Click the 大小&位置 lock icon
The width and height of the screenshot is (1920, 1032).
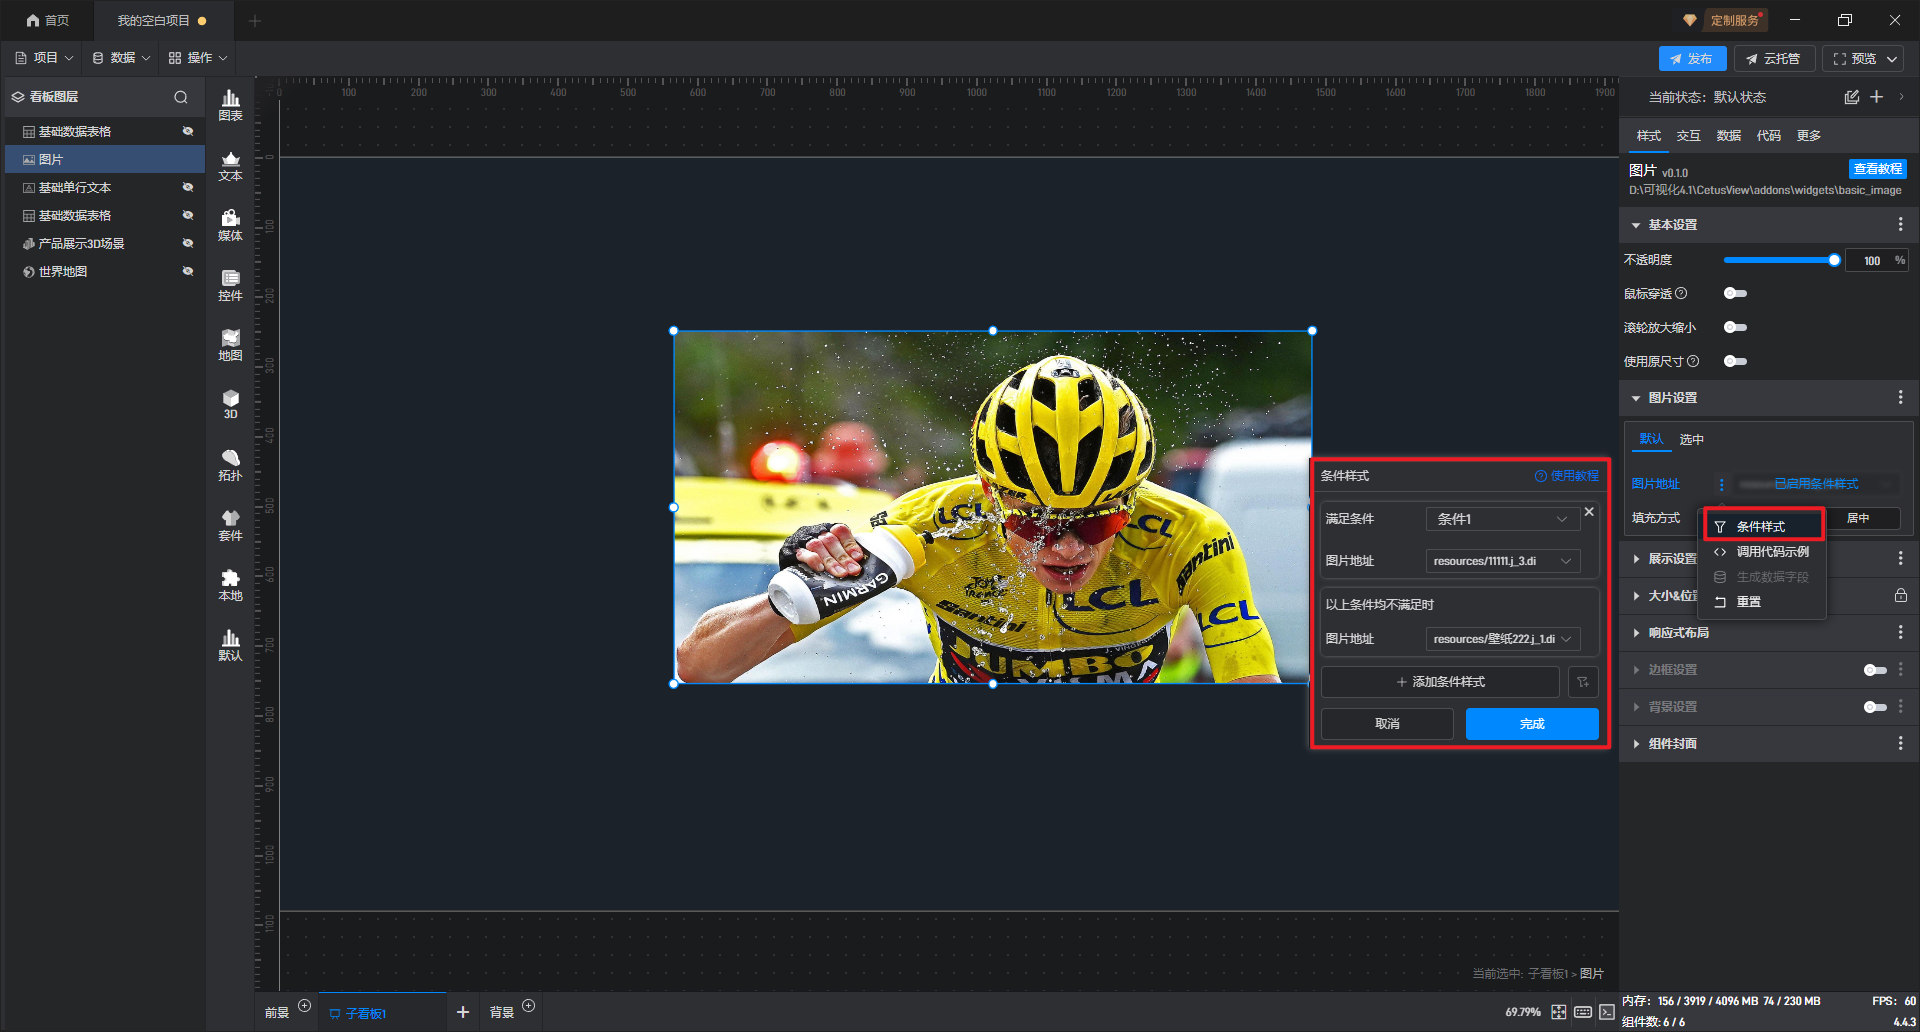click(x=1900, y=595)
